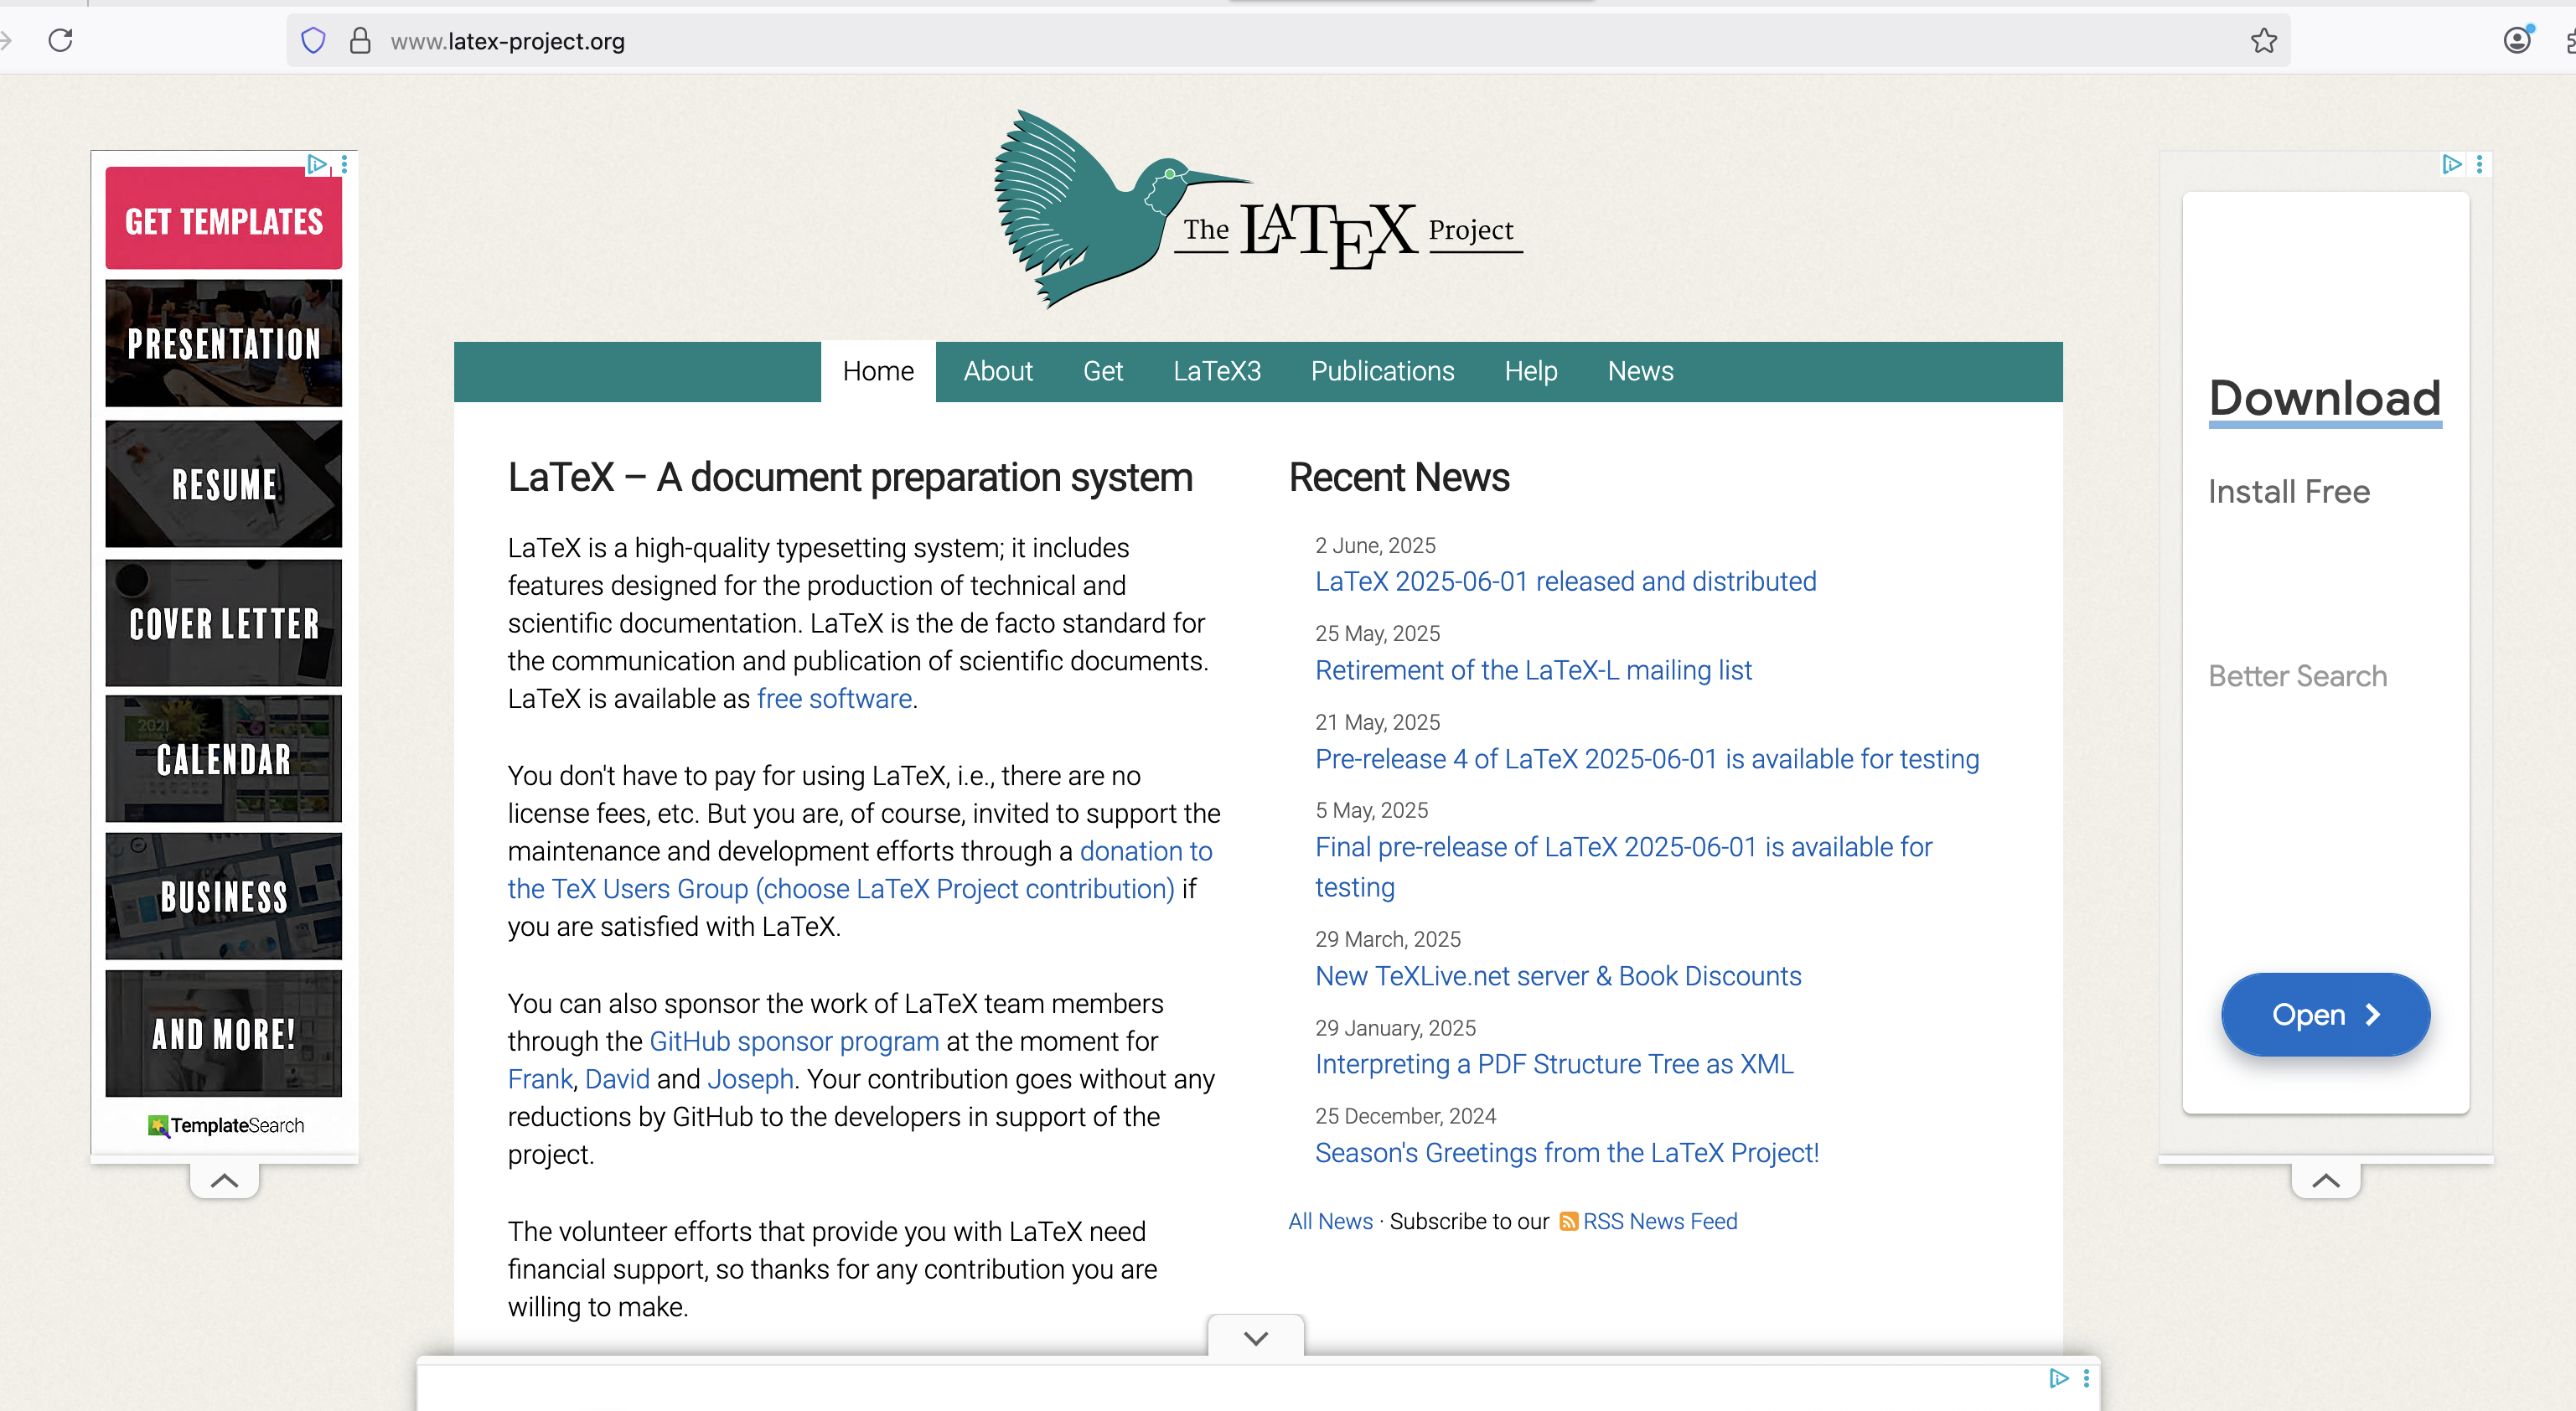The height and width of the screenshot is (1411, 2576).
Task: Click the RESUME template thumbnail
Action: tap(224, 484)
